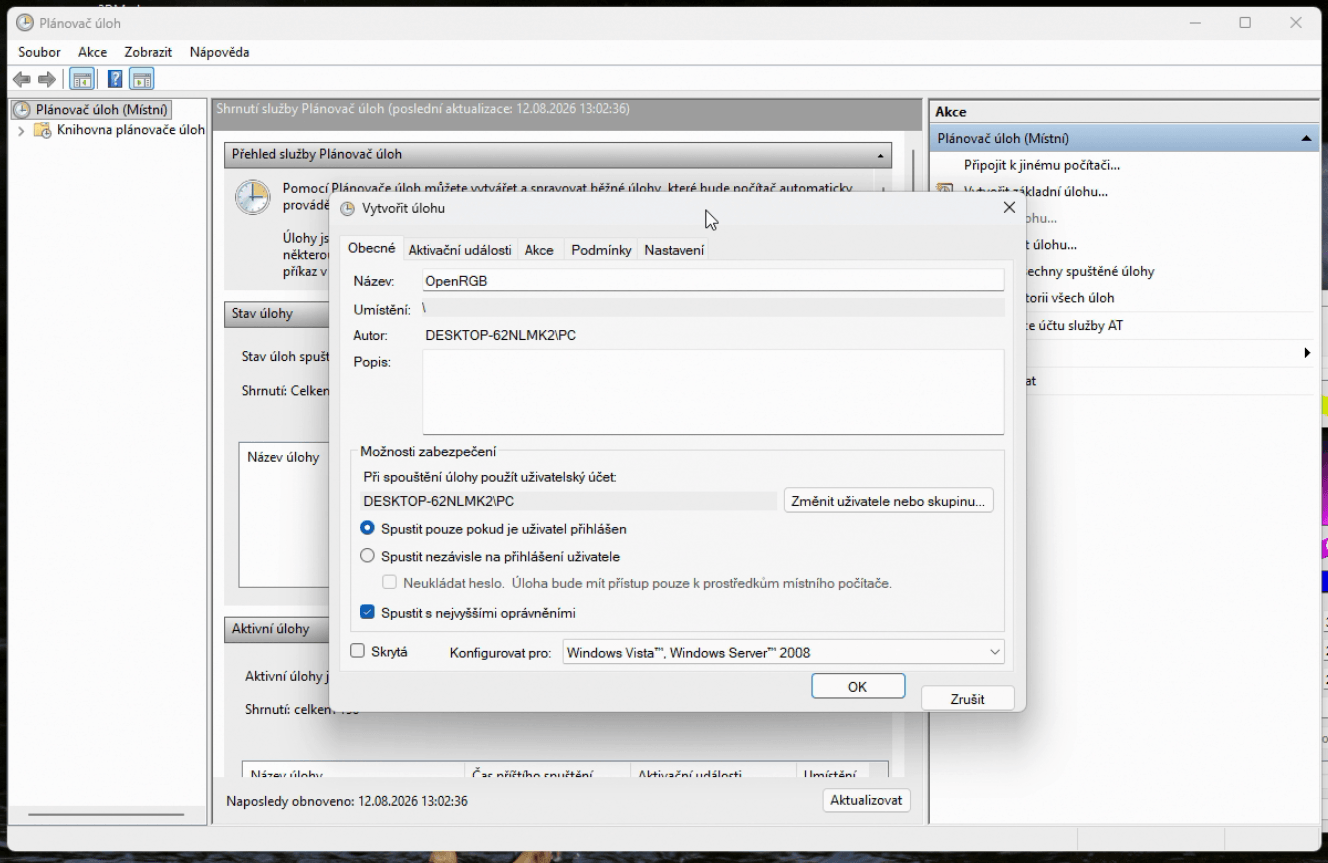Expand the Knihovna plánovače úloh tree node
1328x863 pixels.
point(22,131)
